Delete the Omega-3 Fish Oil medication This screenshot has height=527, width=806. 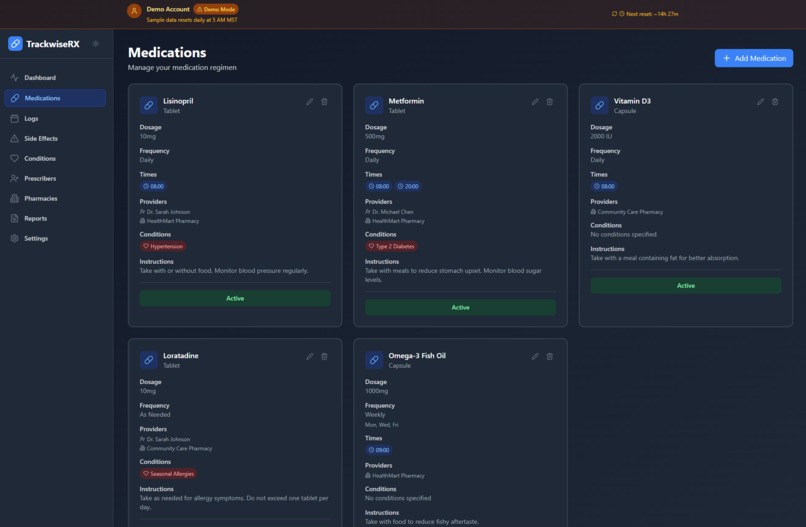click(549, 356)
